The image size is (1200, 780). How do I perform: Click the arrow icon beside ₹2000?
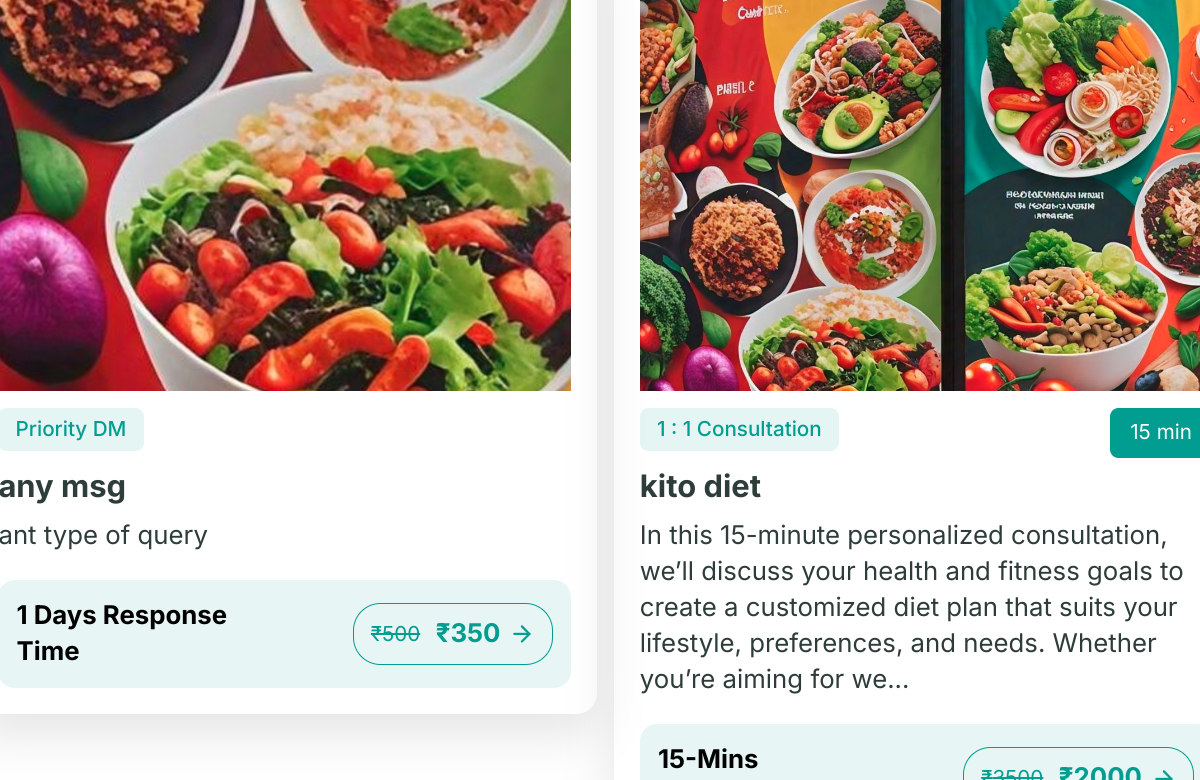(1163, 775)
